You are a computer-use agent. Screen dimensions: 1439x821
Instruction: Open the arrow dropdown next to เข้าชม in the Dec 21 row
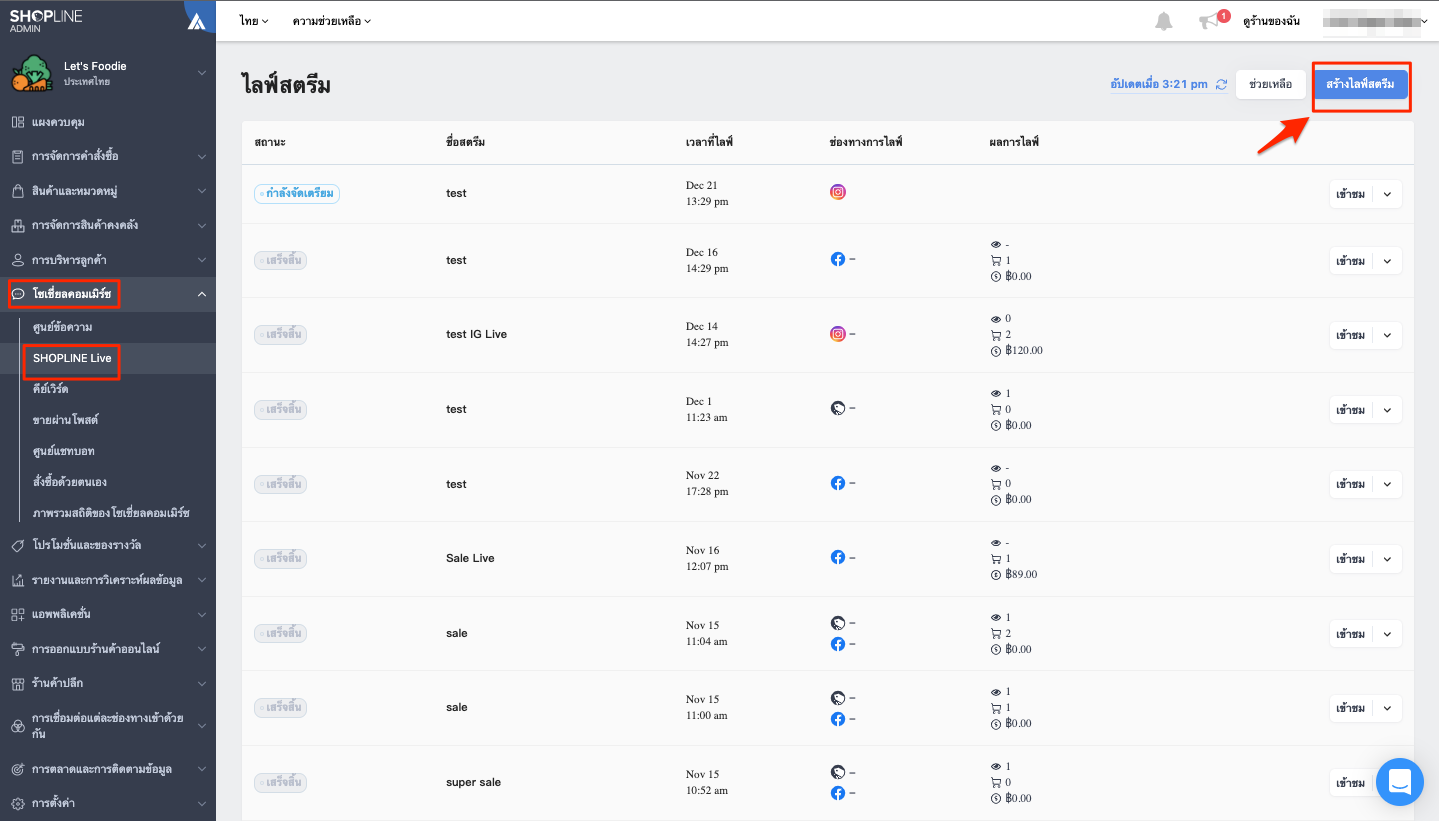pyautogui.click(x=1387, y=194)
